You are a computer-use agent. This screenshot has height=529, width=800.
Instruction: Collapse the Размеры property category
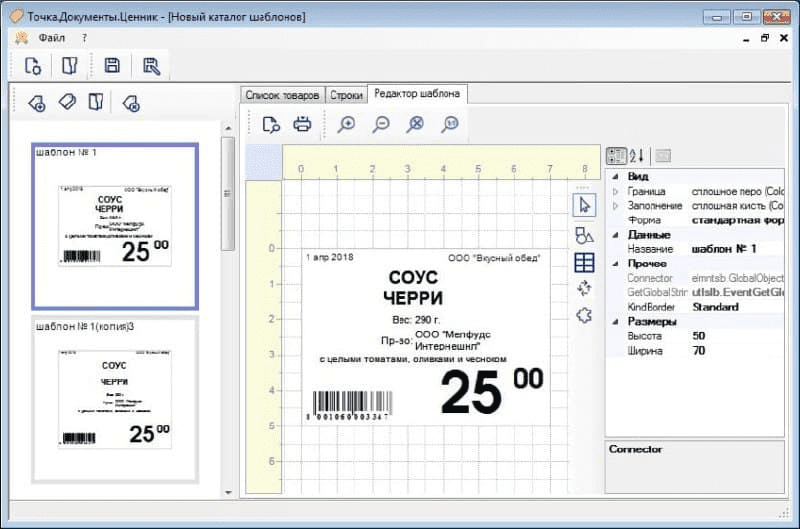tap(613, 322)
